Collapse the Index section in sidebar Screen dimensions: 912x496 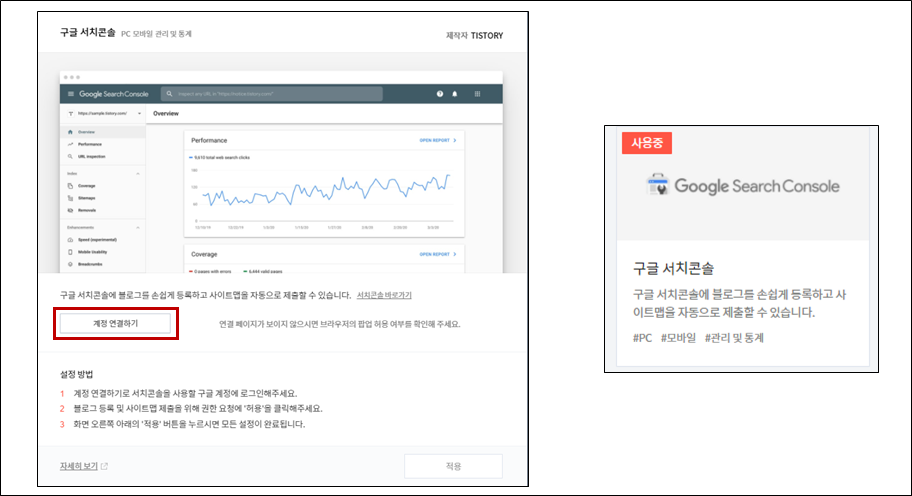138,174
